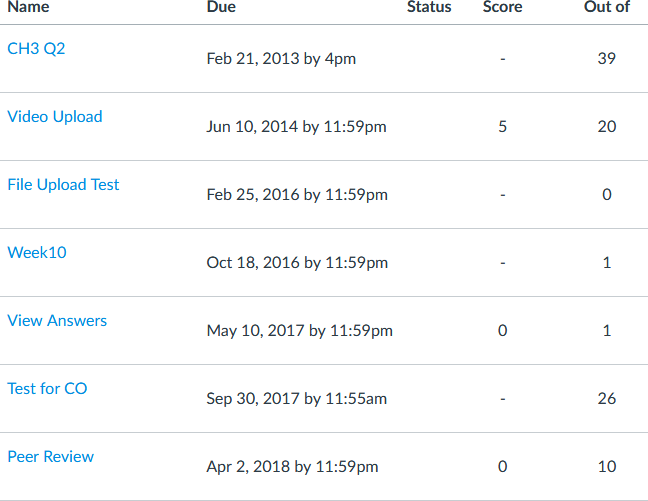
Task: Click the Score column header
Action: (x=503, y=7)
